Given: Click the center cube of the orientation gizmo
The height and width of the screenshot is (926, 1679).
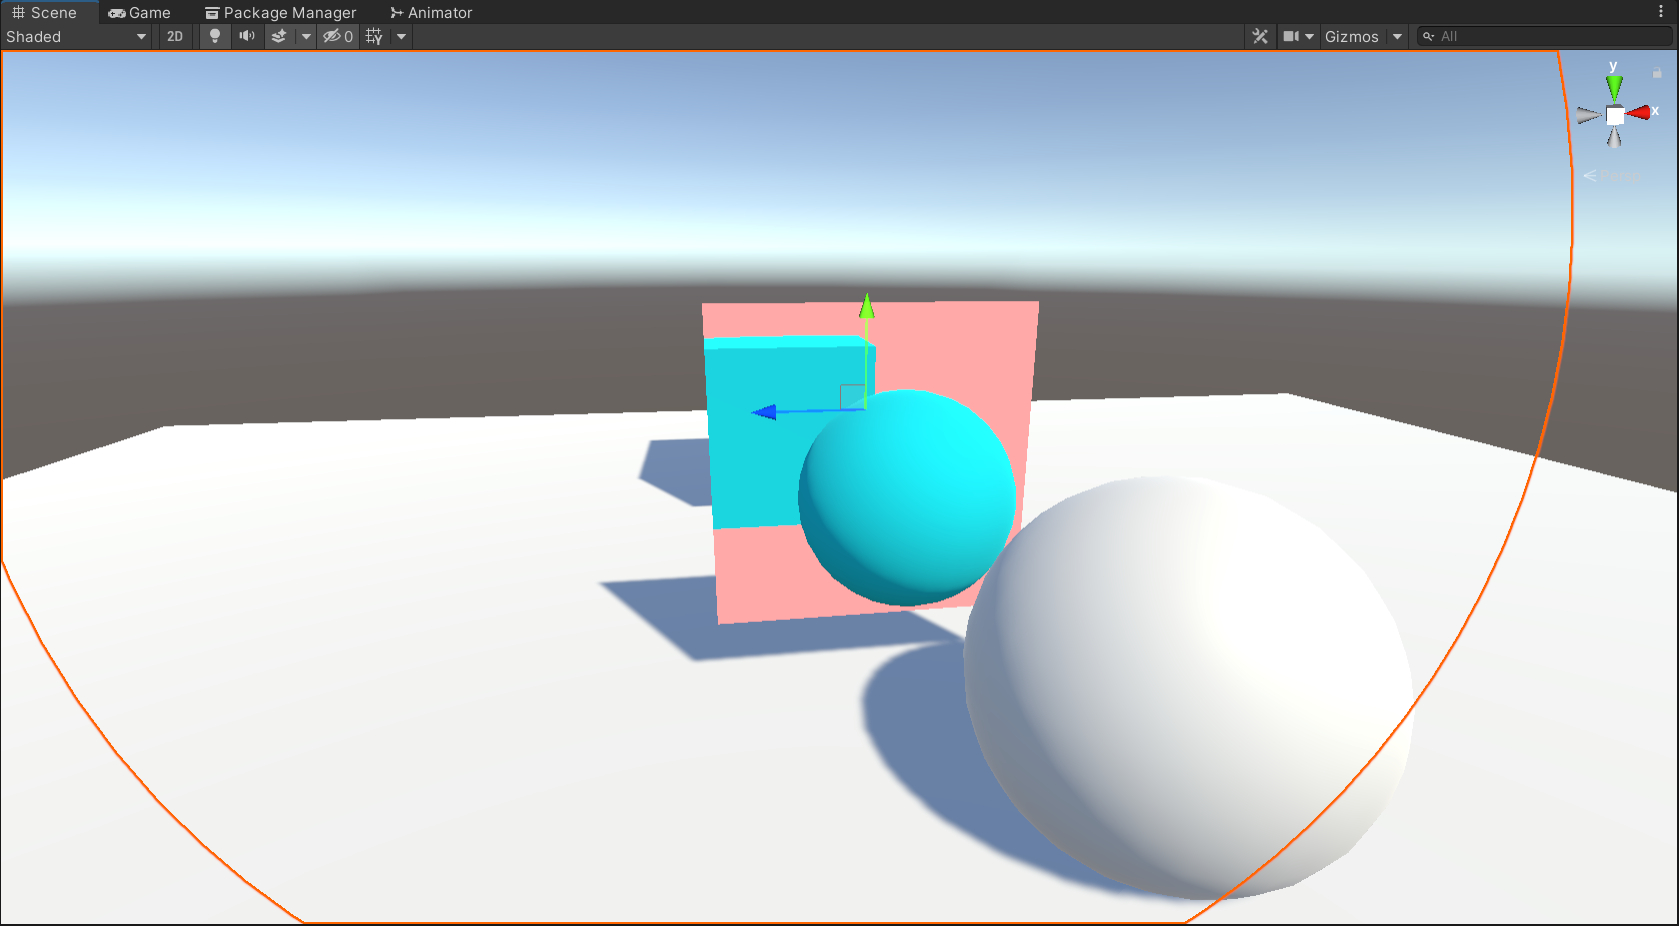Looking at the screenshot, I should [x=1615, y=116].
